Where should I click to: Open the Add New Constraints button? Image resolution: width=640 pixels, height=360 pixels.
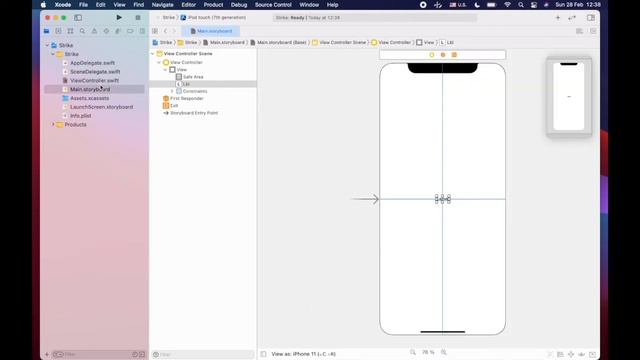coord(571,354)
